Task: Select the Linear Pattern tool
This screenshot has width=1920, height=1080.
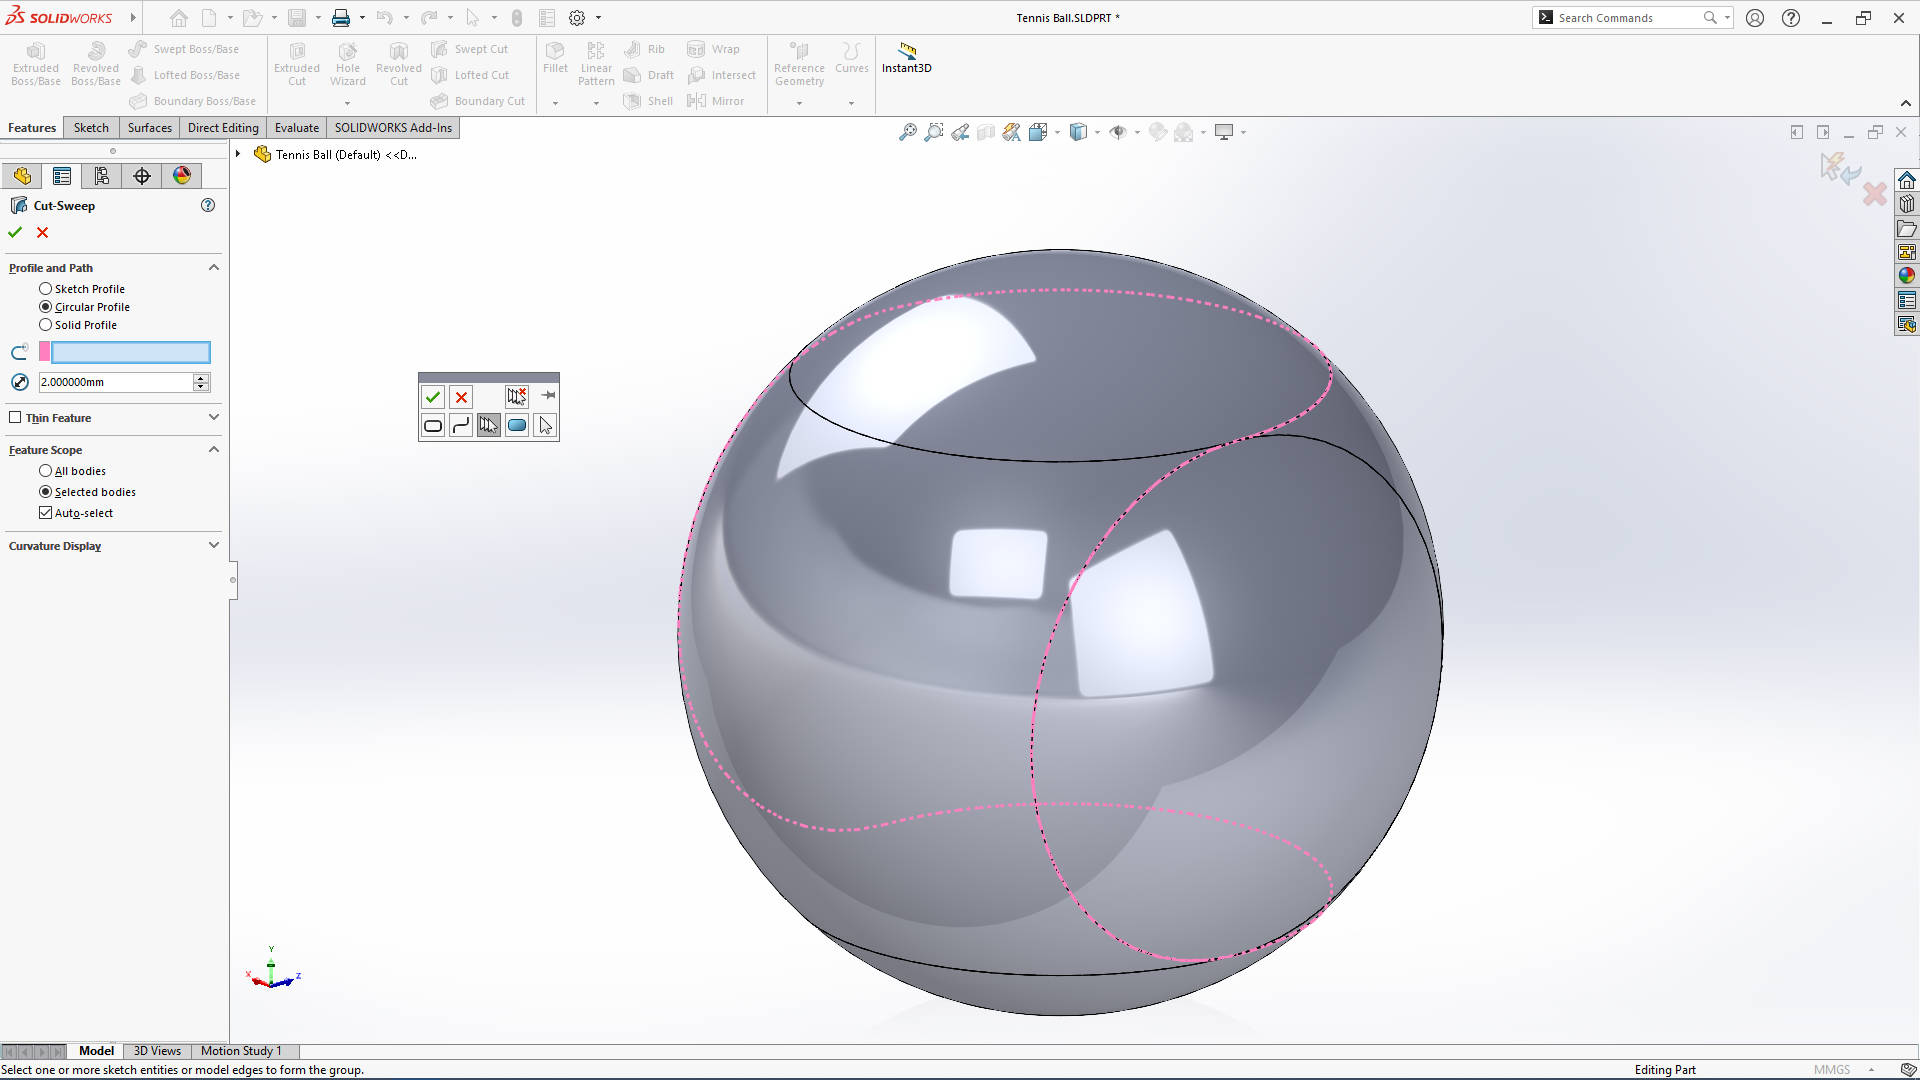Action: click(x=596, y=62)
